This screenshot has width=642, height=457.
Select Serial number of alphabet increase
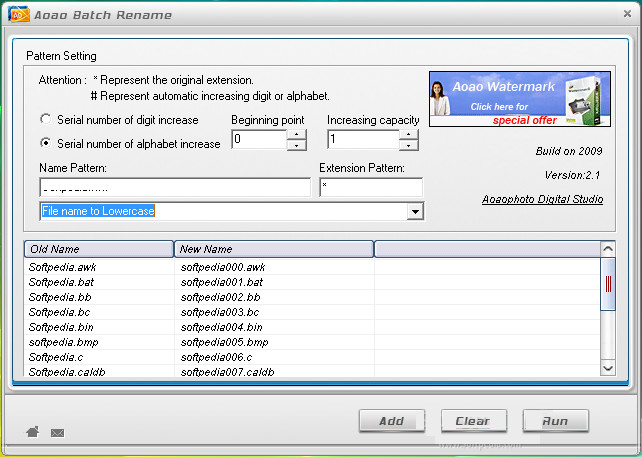point(45,143)
